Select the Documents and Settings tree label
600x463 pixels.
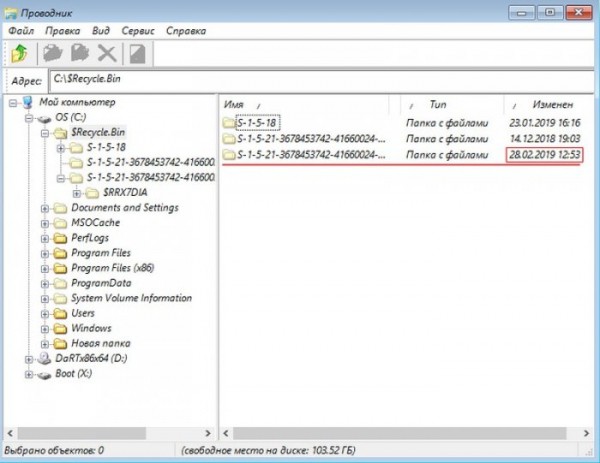pyautogui.click(x=125, y=208)
